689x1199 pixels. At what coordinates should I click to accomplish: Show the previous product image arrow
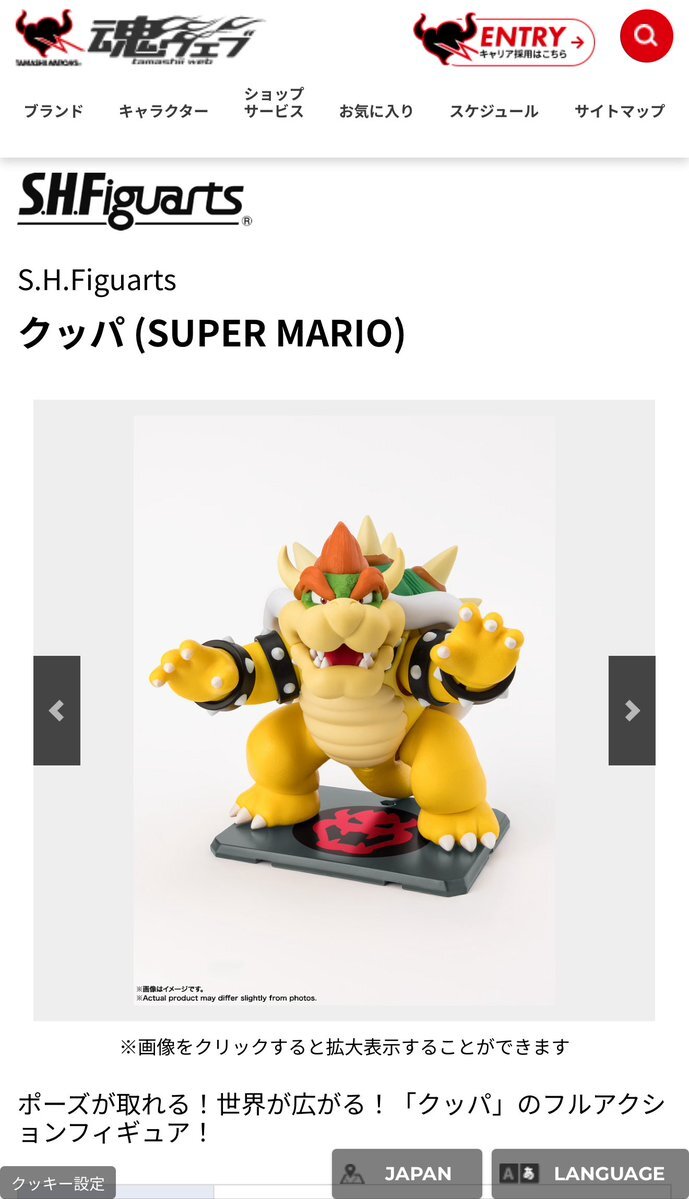(x=57, y=710)
